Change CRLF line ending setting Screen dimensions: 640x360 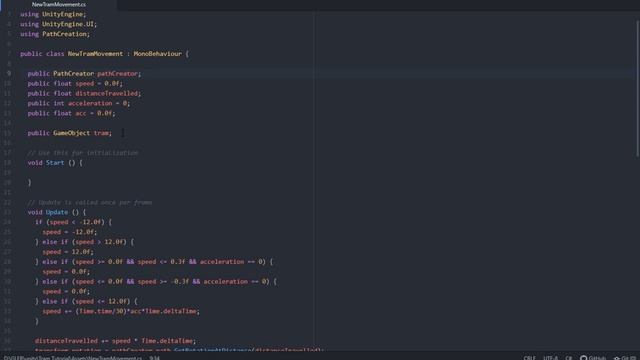[x=529, y=358]
